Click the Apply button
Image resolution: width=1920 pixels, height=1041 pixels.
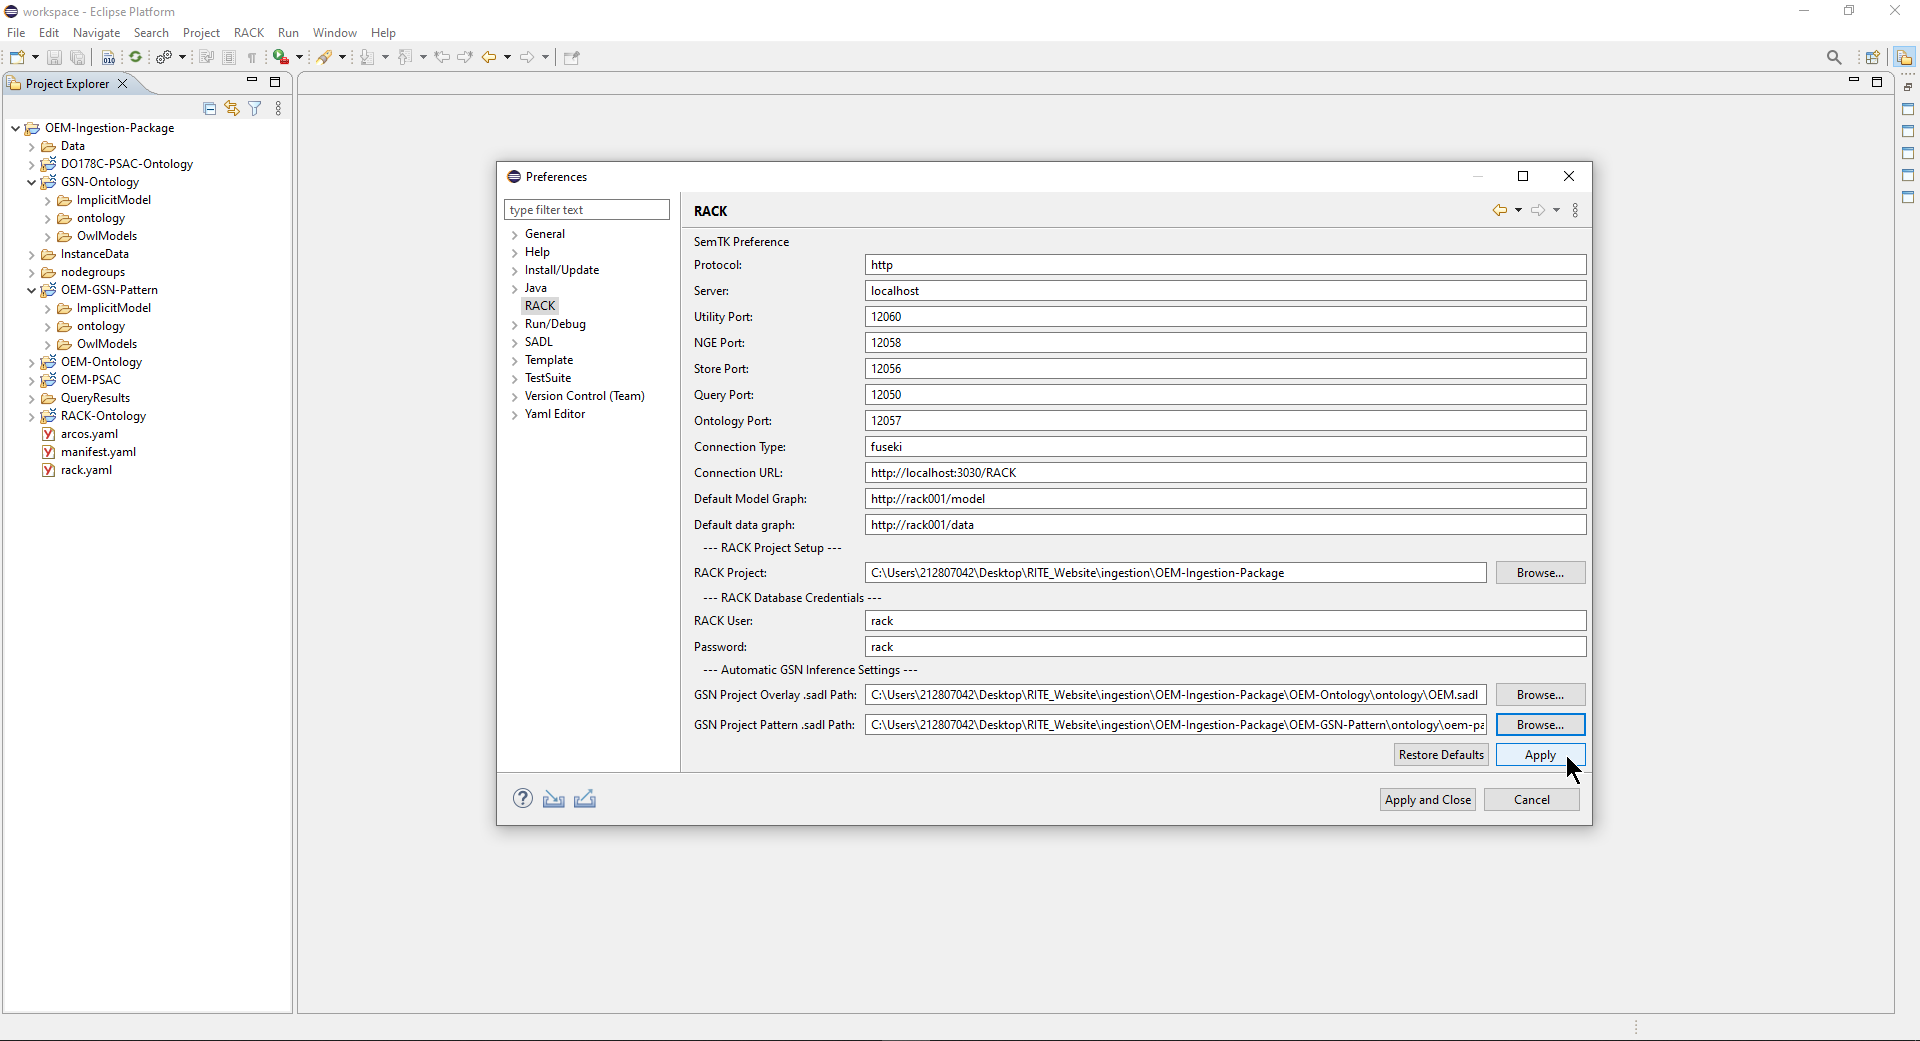pyautogui.click(x=1540, y=755)
